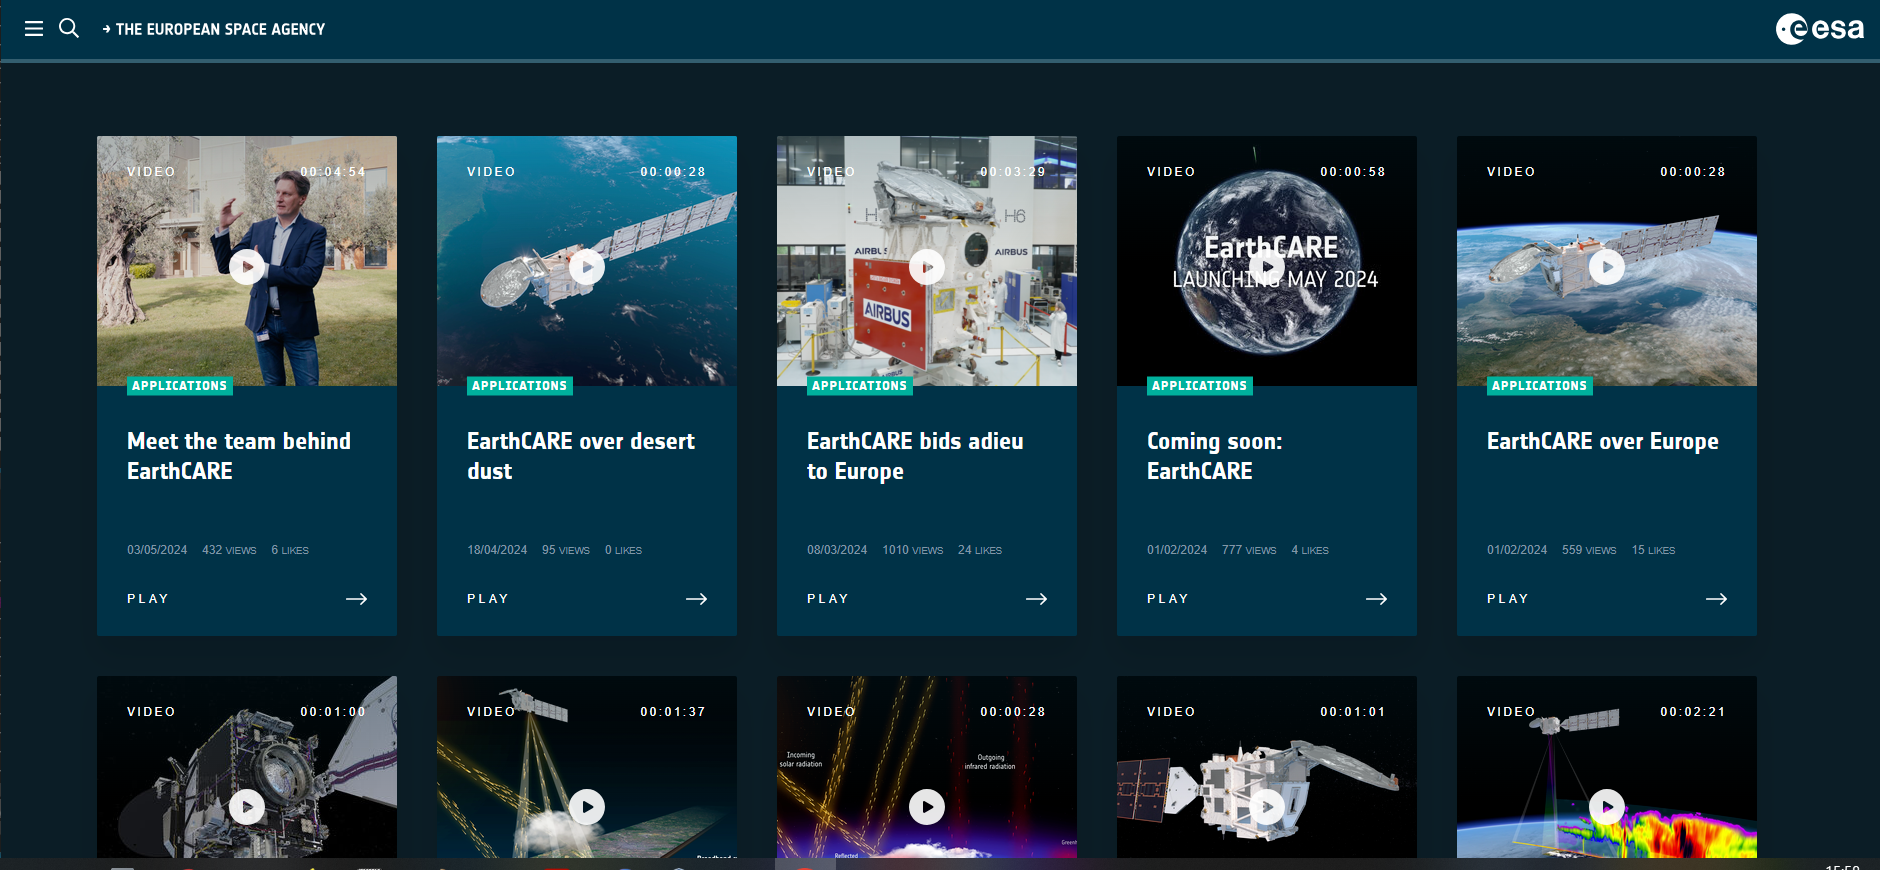Click the 00:04:54 duration label
Viewport: 1880px width, 870px height.
(333, 172)
